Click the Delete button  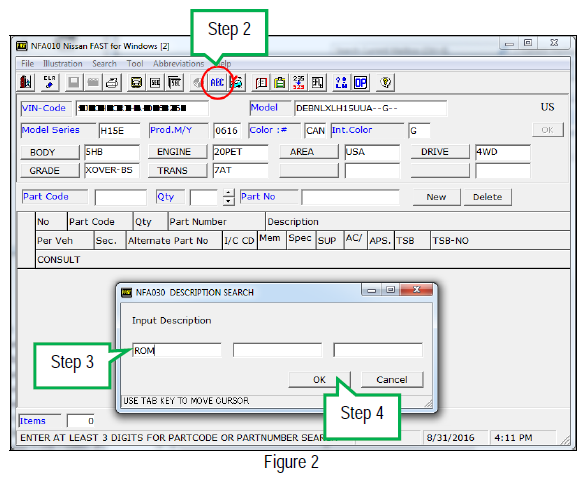[x=487, y=197]
